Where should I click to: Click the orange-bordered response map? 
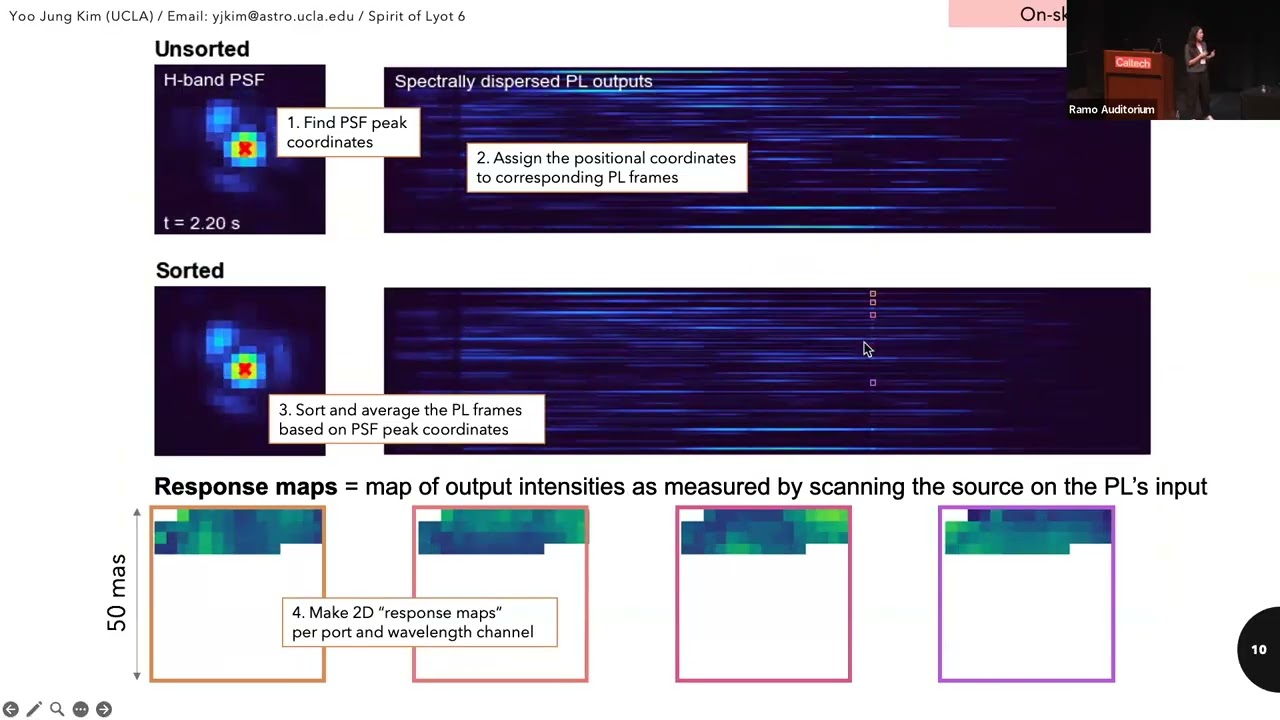click(238, 594)
